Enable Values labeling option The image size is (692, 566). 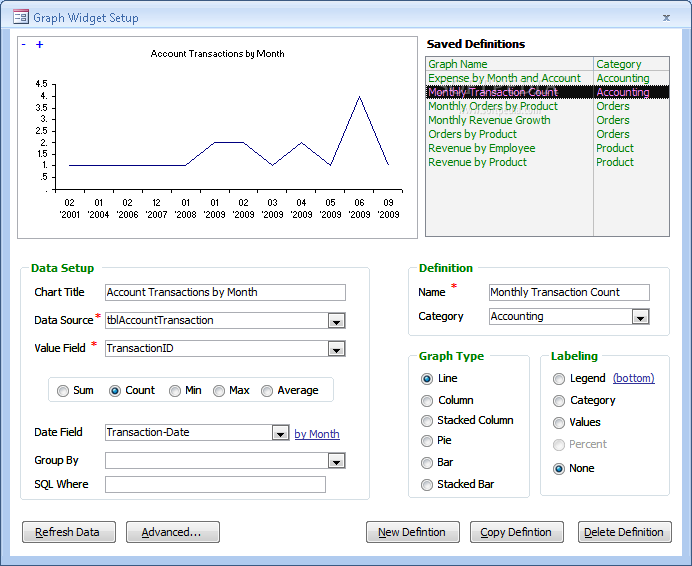pyautogui.click(x=559, y=423)
